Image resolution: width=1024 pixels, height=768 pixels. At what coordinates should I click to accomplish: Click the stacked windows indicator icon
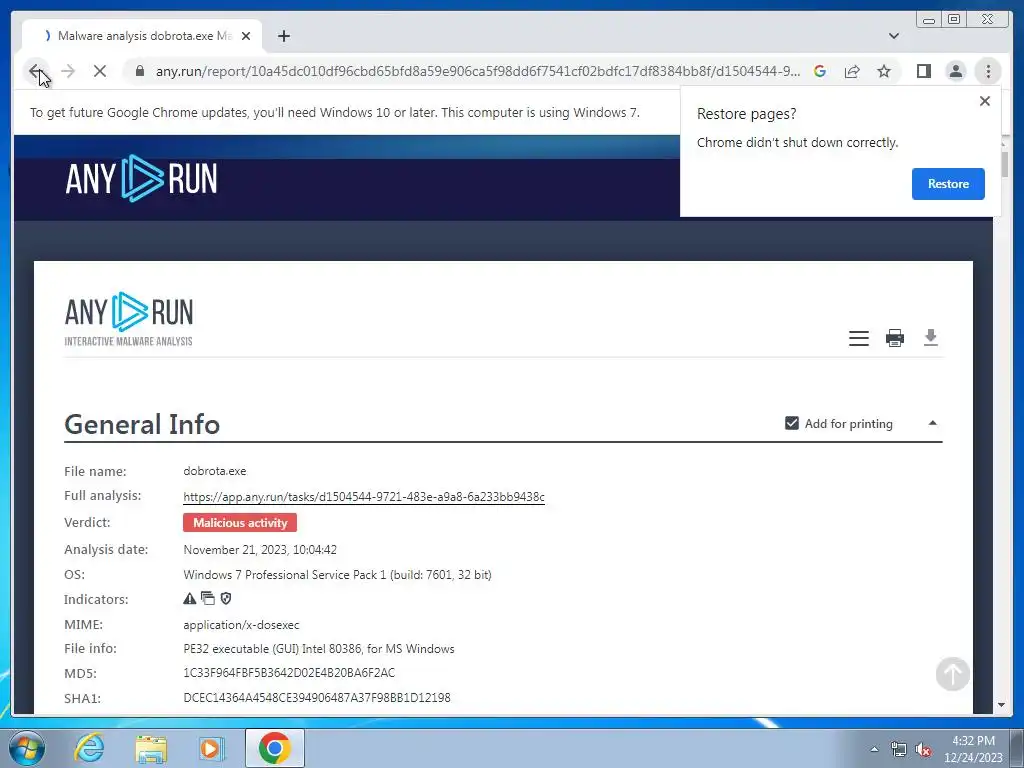208,598
